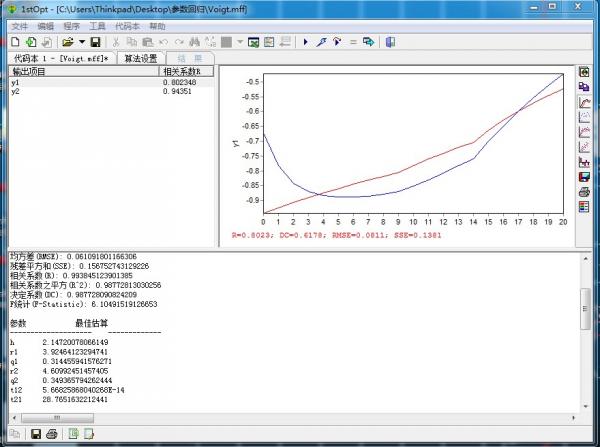Image resolution: width=600 pixels, height=447 pixels.
Task: Open the 编辑 menu
Action: (x=46, y=26)
